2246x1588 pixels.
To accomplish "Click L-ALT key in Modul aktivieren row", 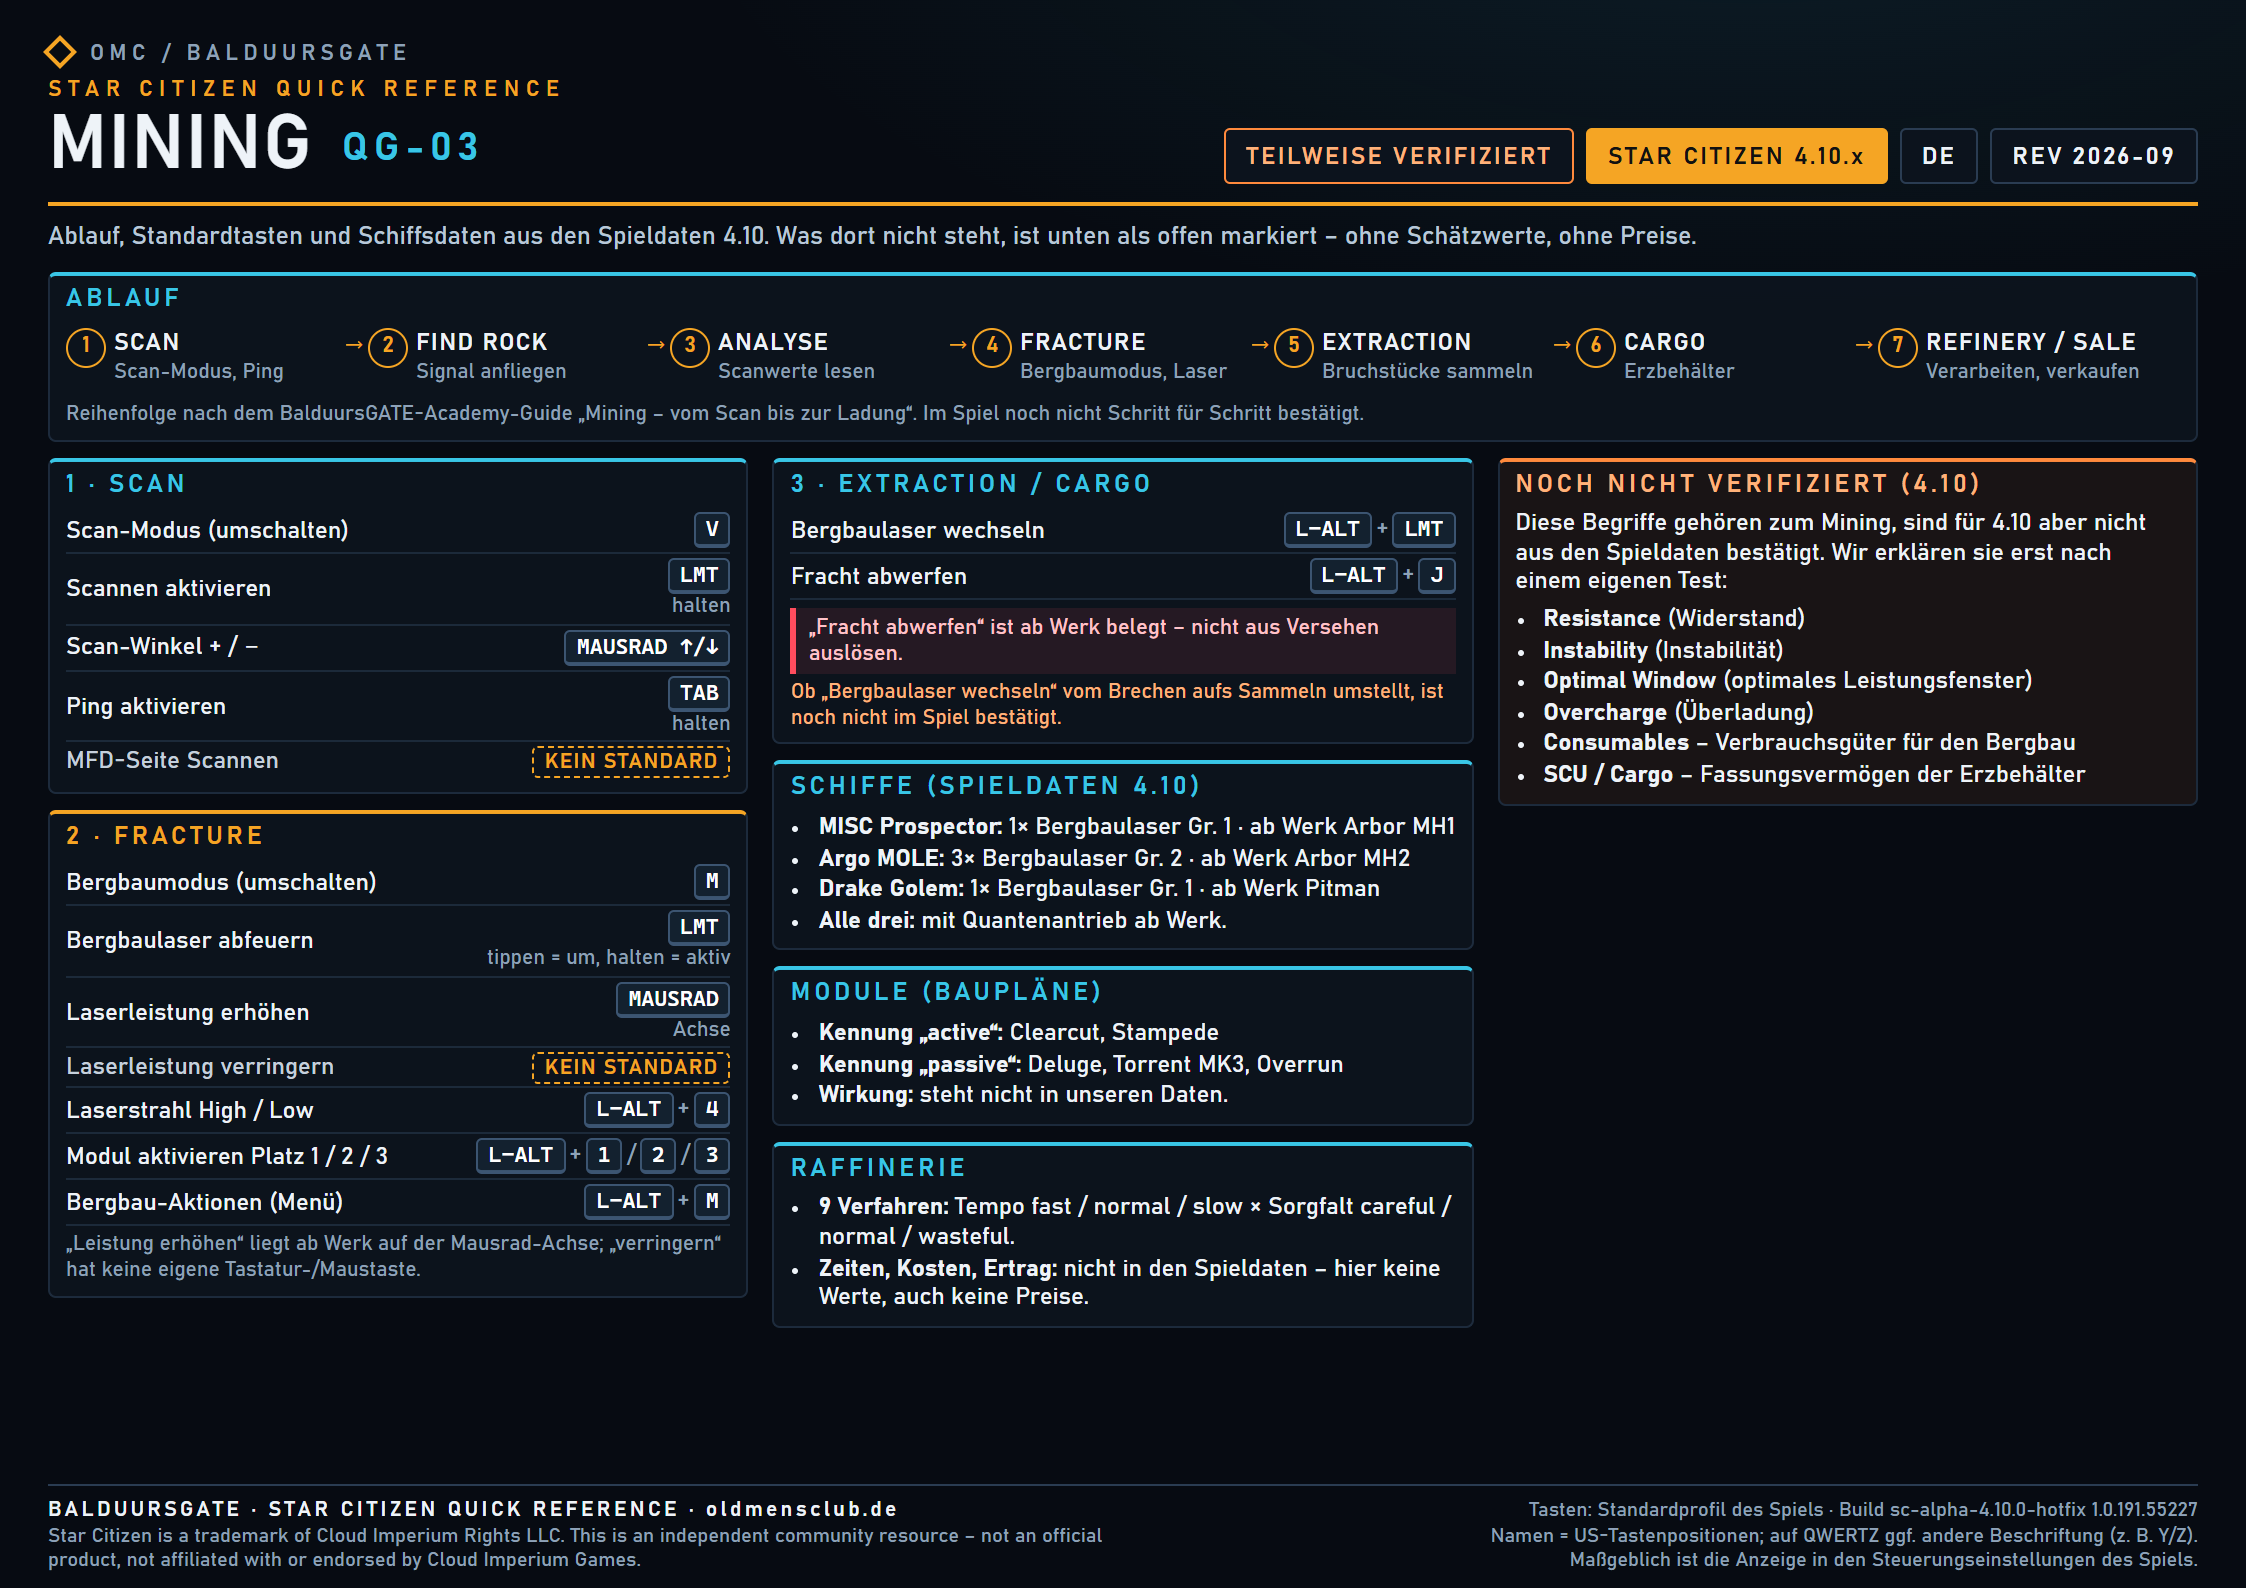I will (x=521, y=1155).
